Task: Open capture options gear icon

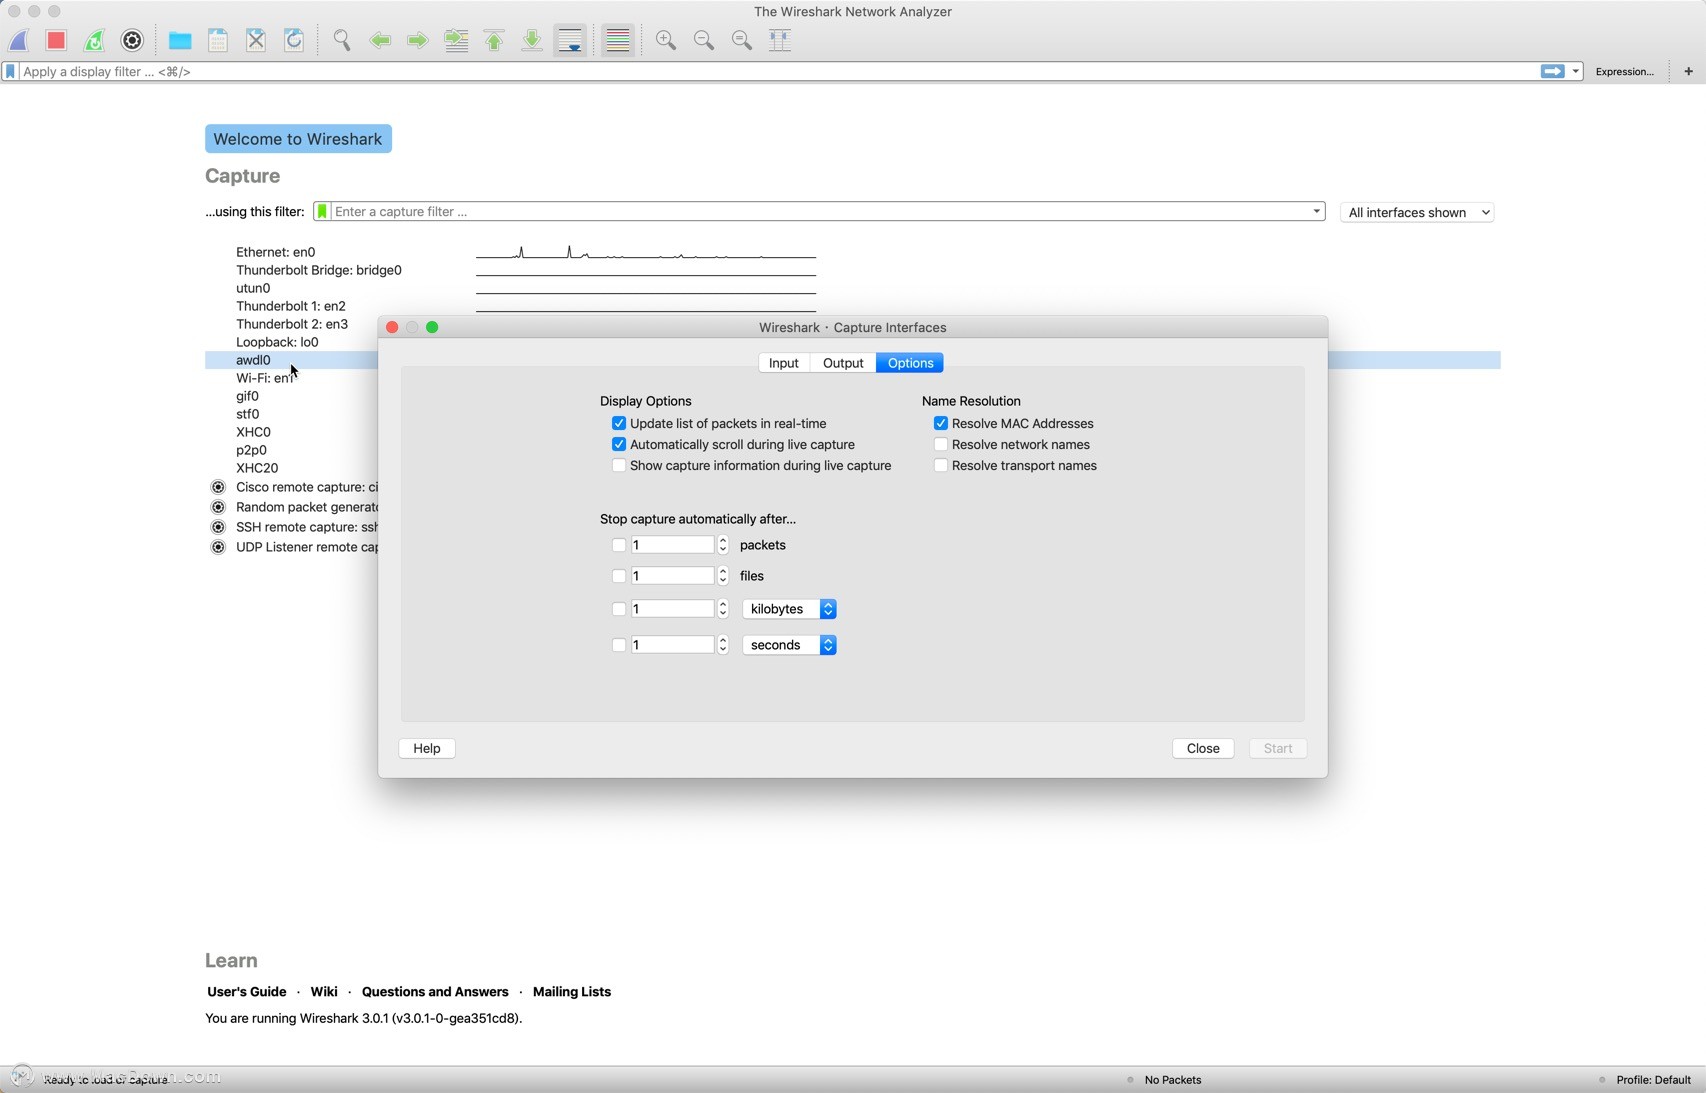Action: 132,40
